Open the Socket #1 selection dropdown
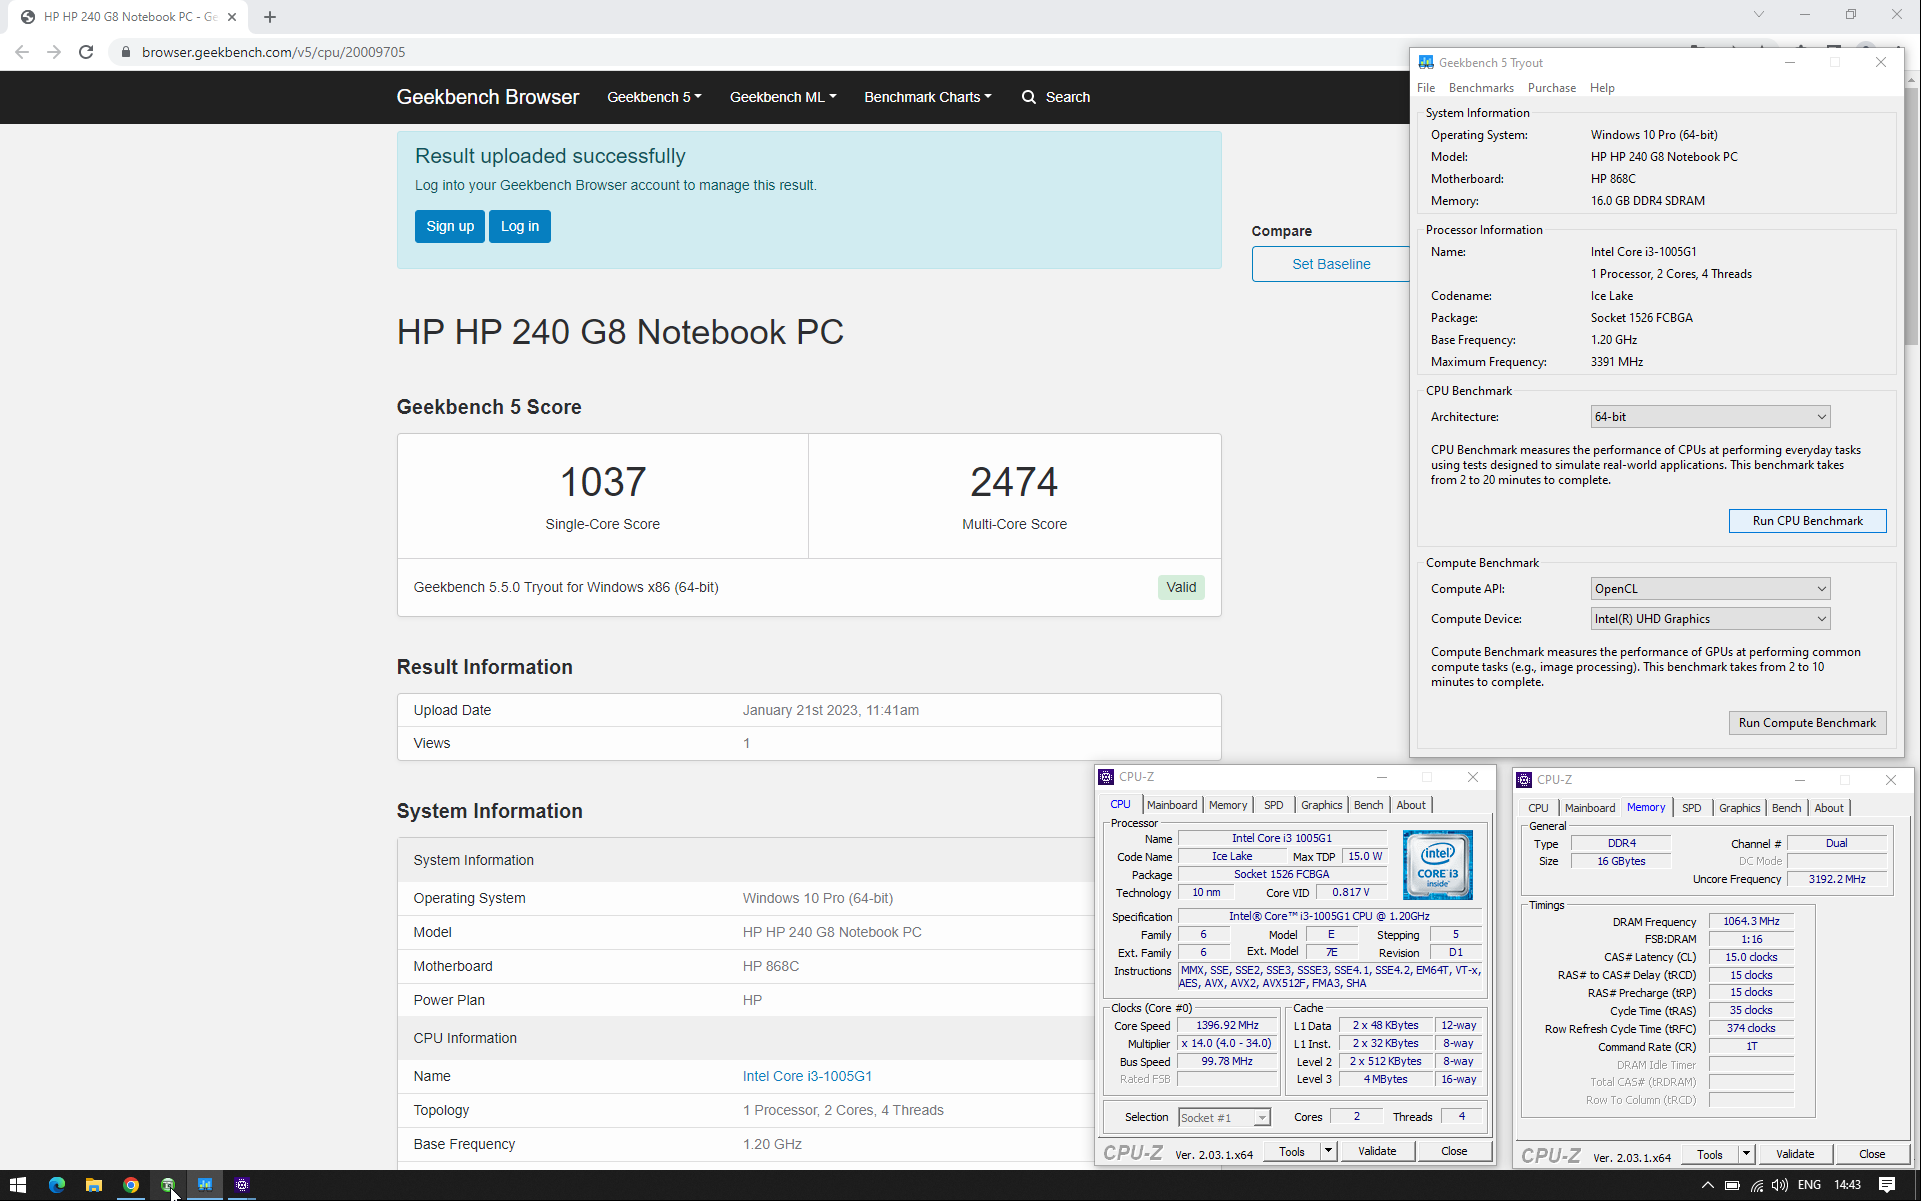The image size is (1921, 1201). click(1224, 1117)
